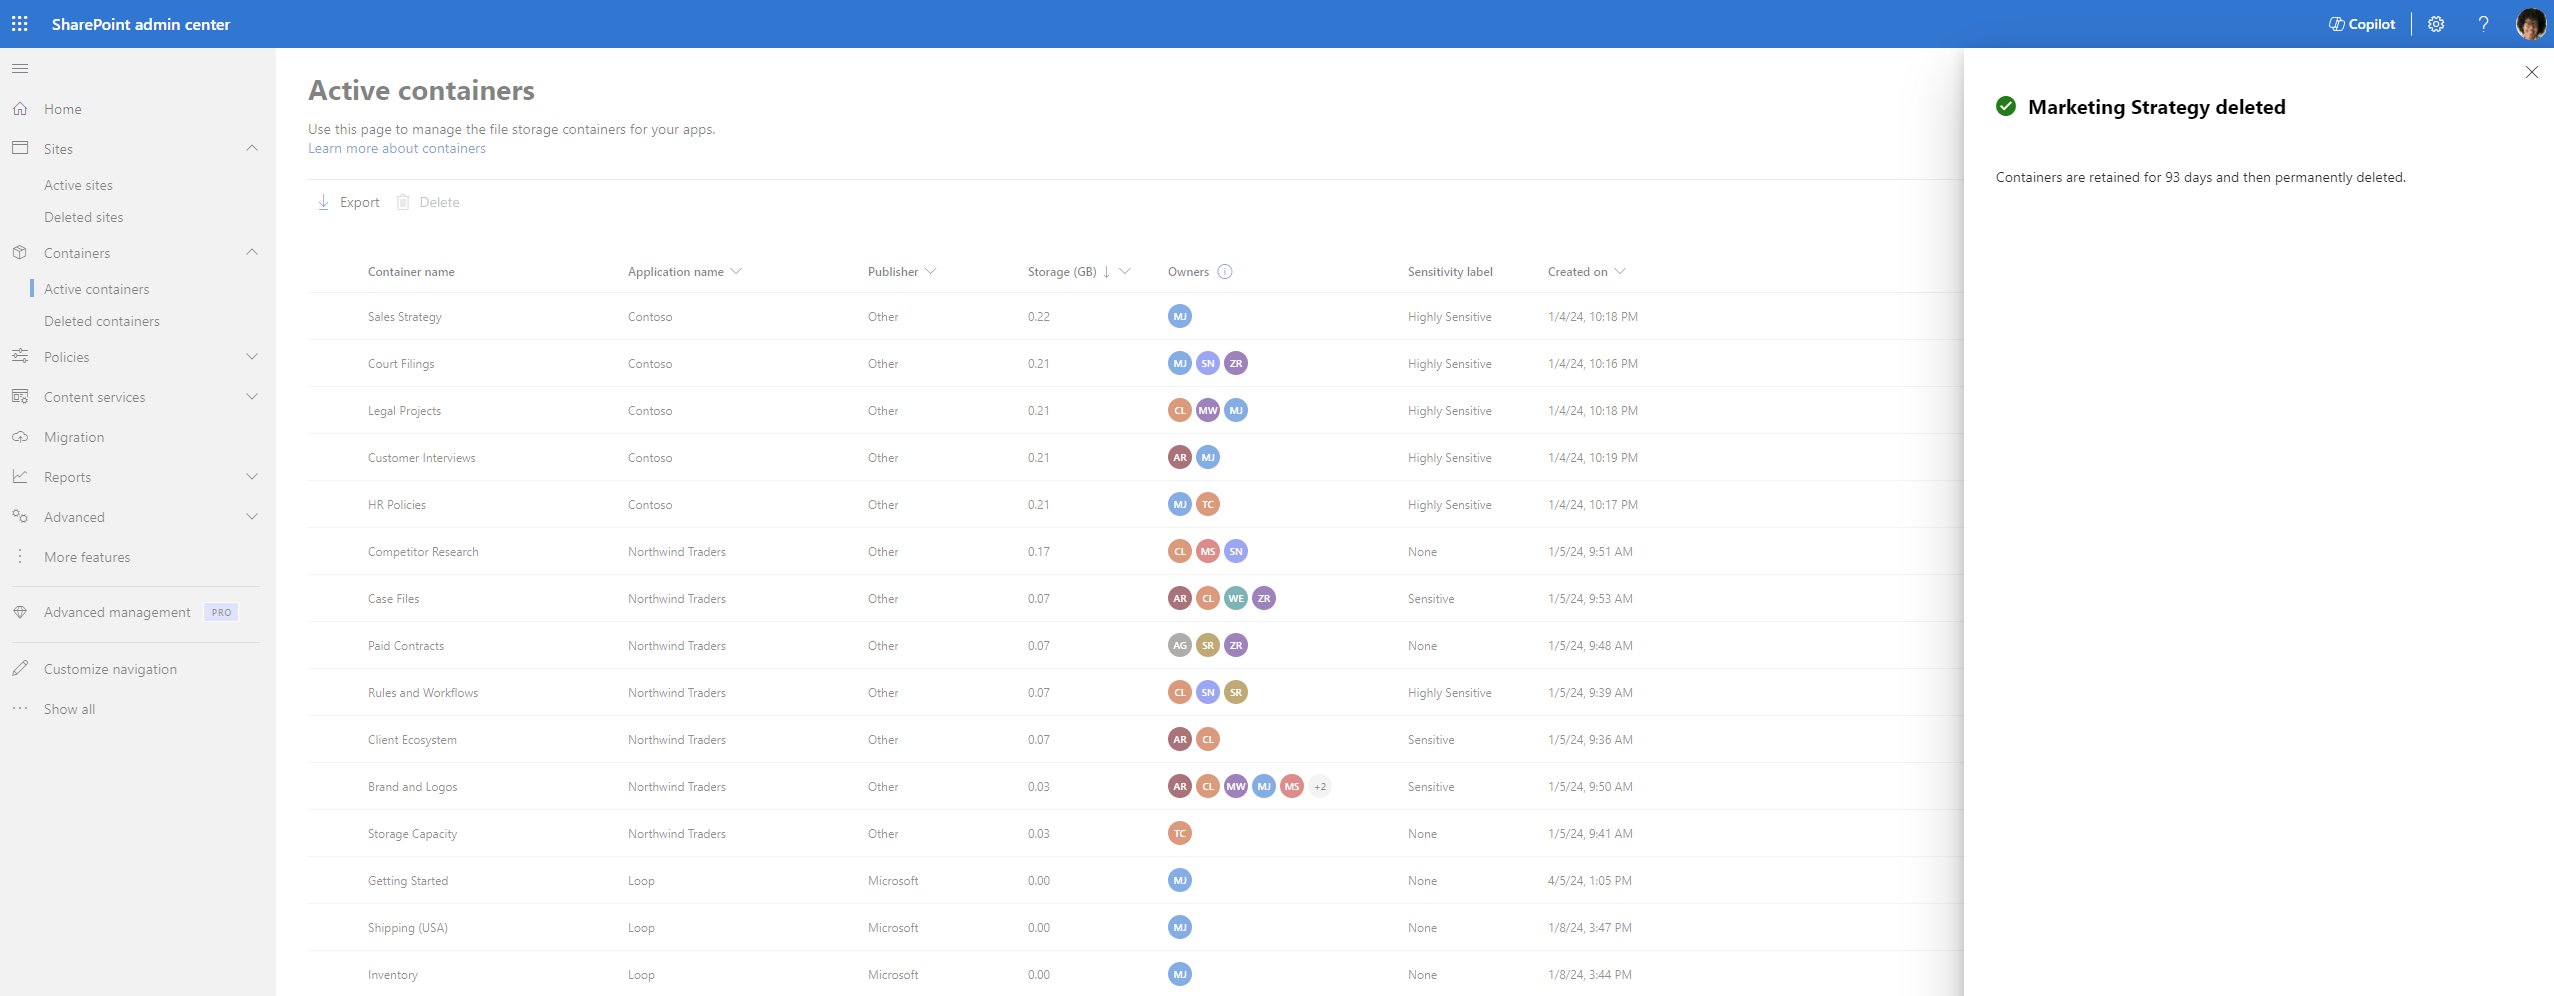Click the Container name column header
This screenshot has width=2554, height=996.
pos(411,272)
